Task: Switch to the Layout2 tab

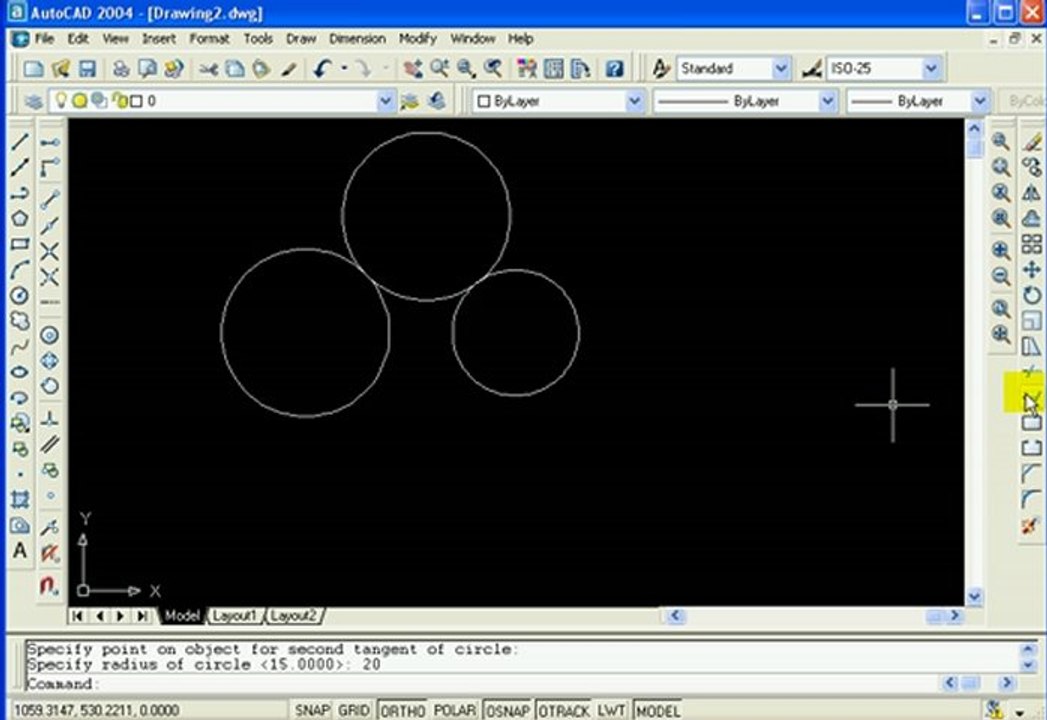Action: coord(294,615)
